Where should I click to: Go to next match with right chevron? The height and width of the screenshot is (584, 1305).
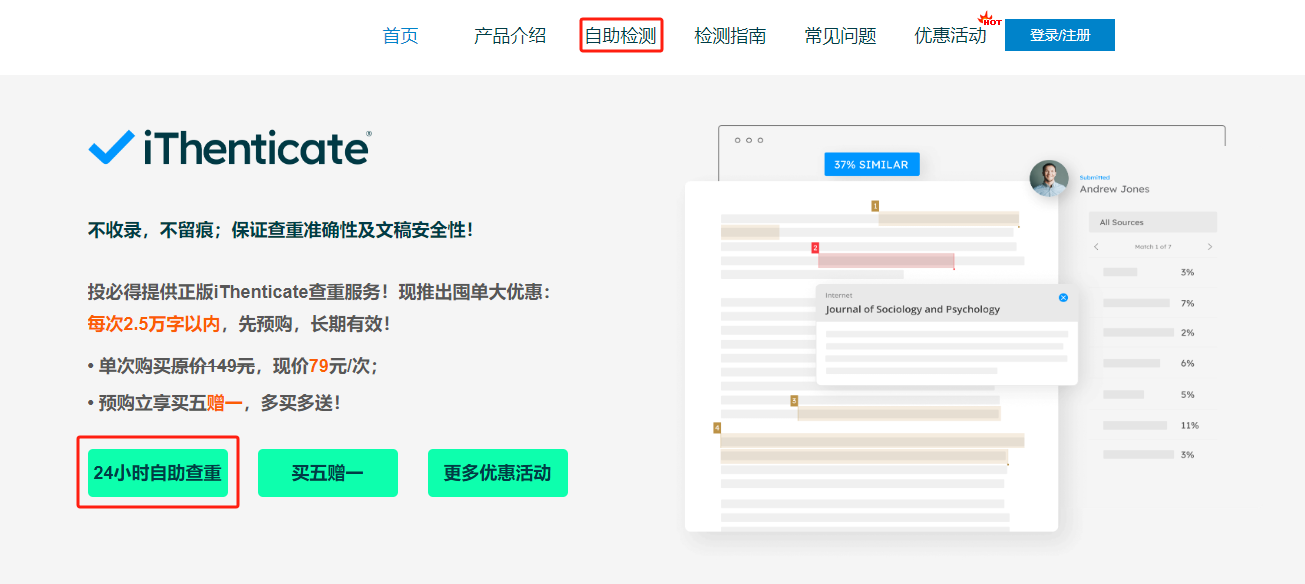(x=1210, y=246)
